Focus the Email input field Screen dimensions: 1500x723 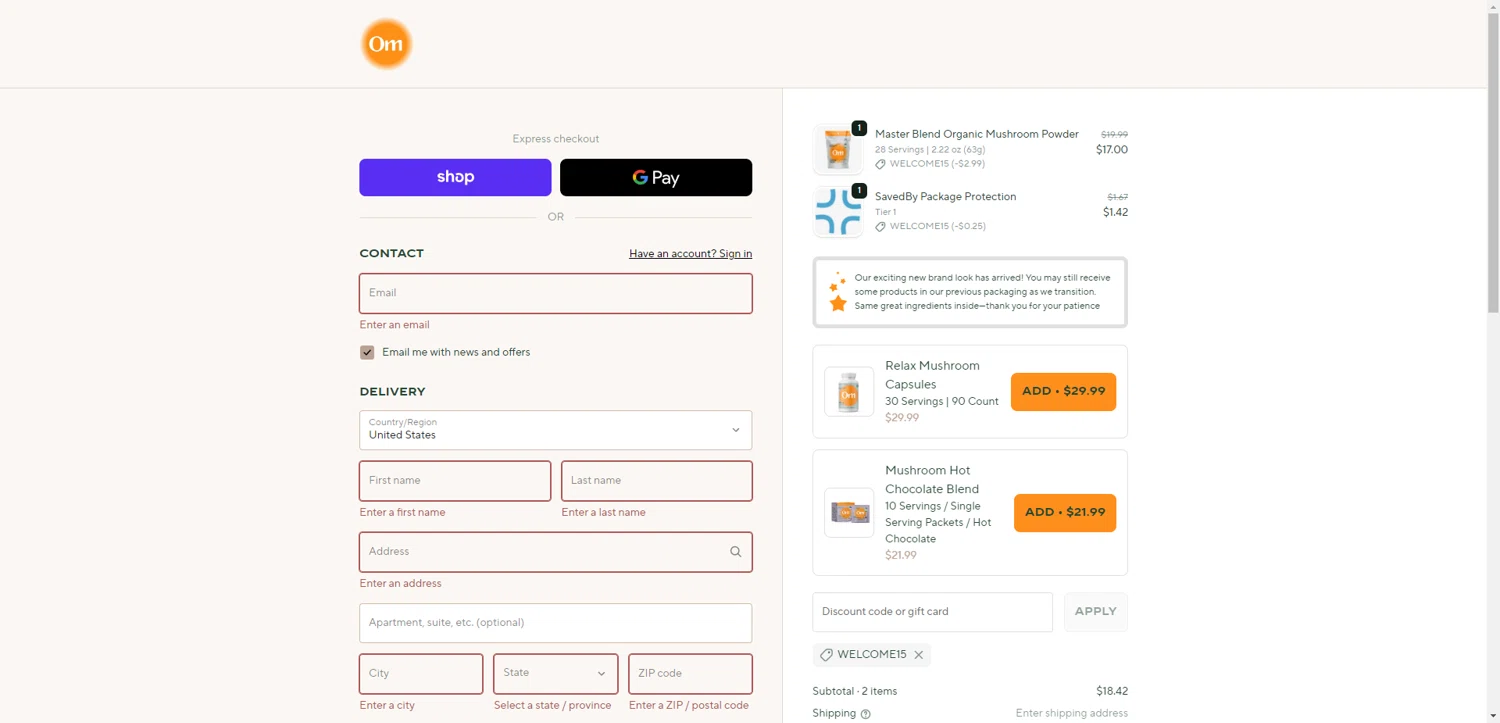click(556, 293)
